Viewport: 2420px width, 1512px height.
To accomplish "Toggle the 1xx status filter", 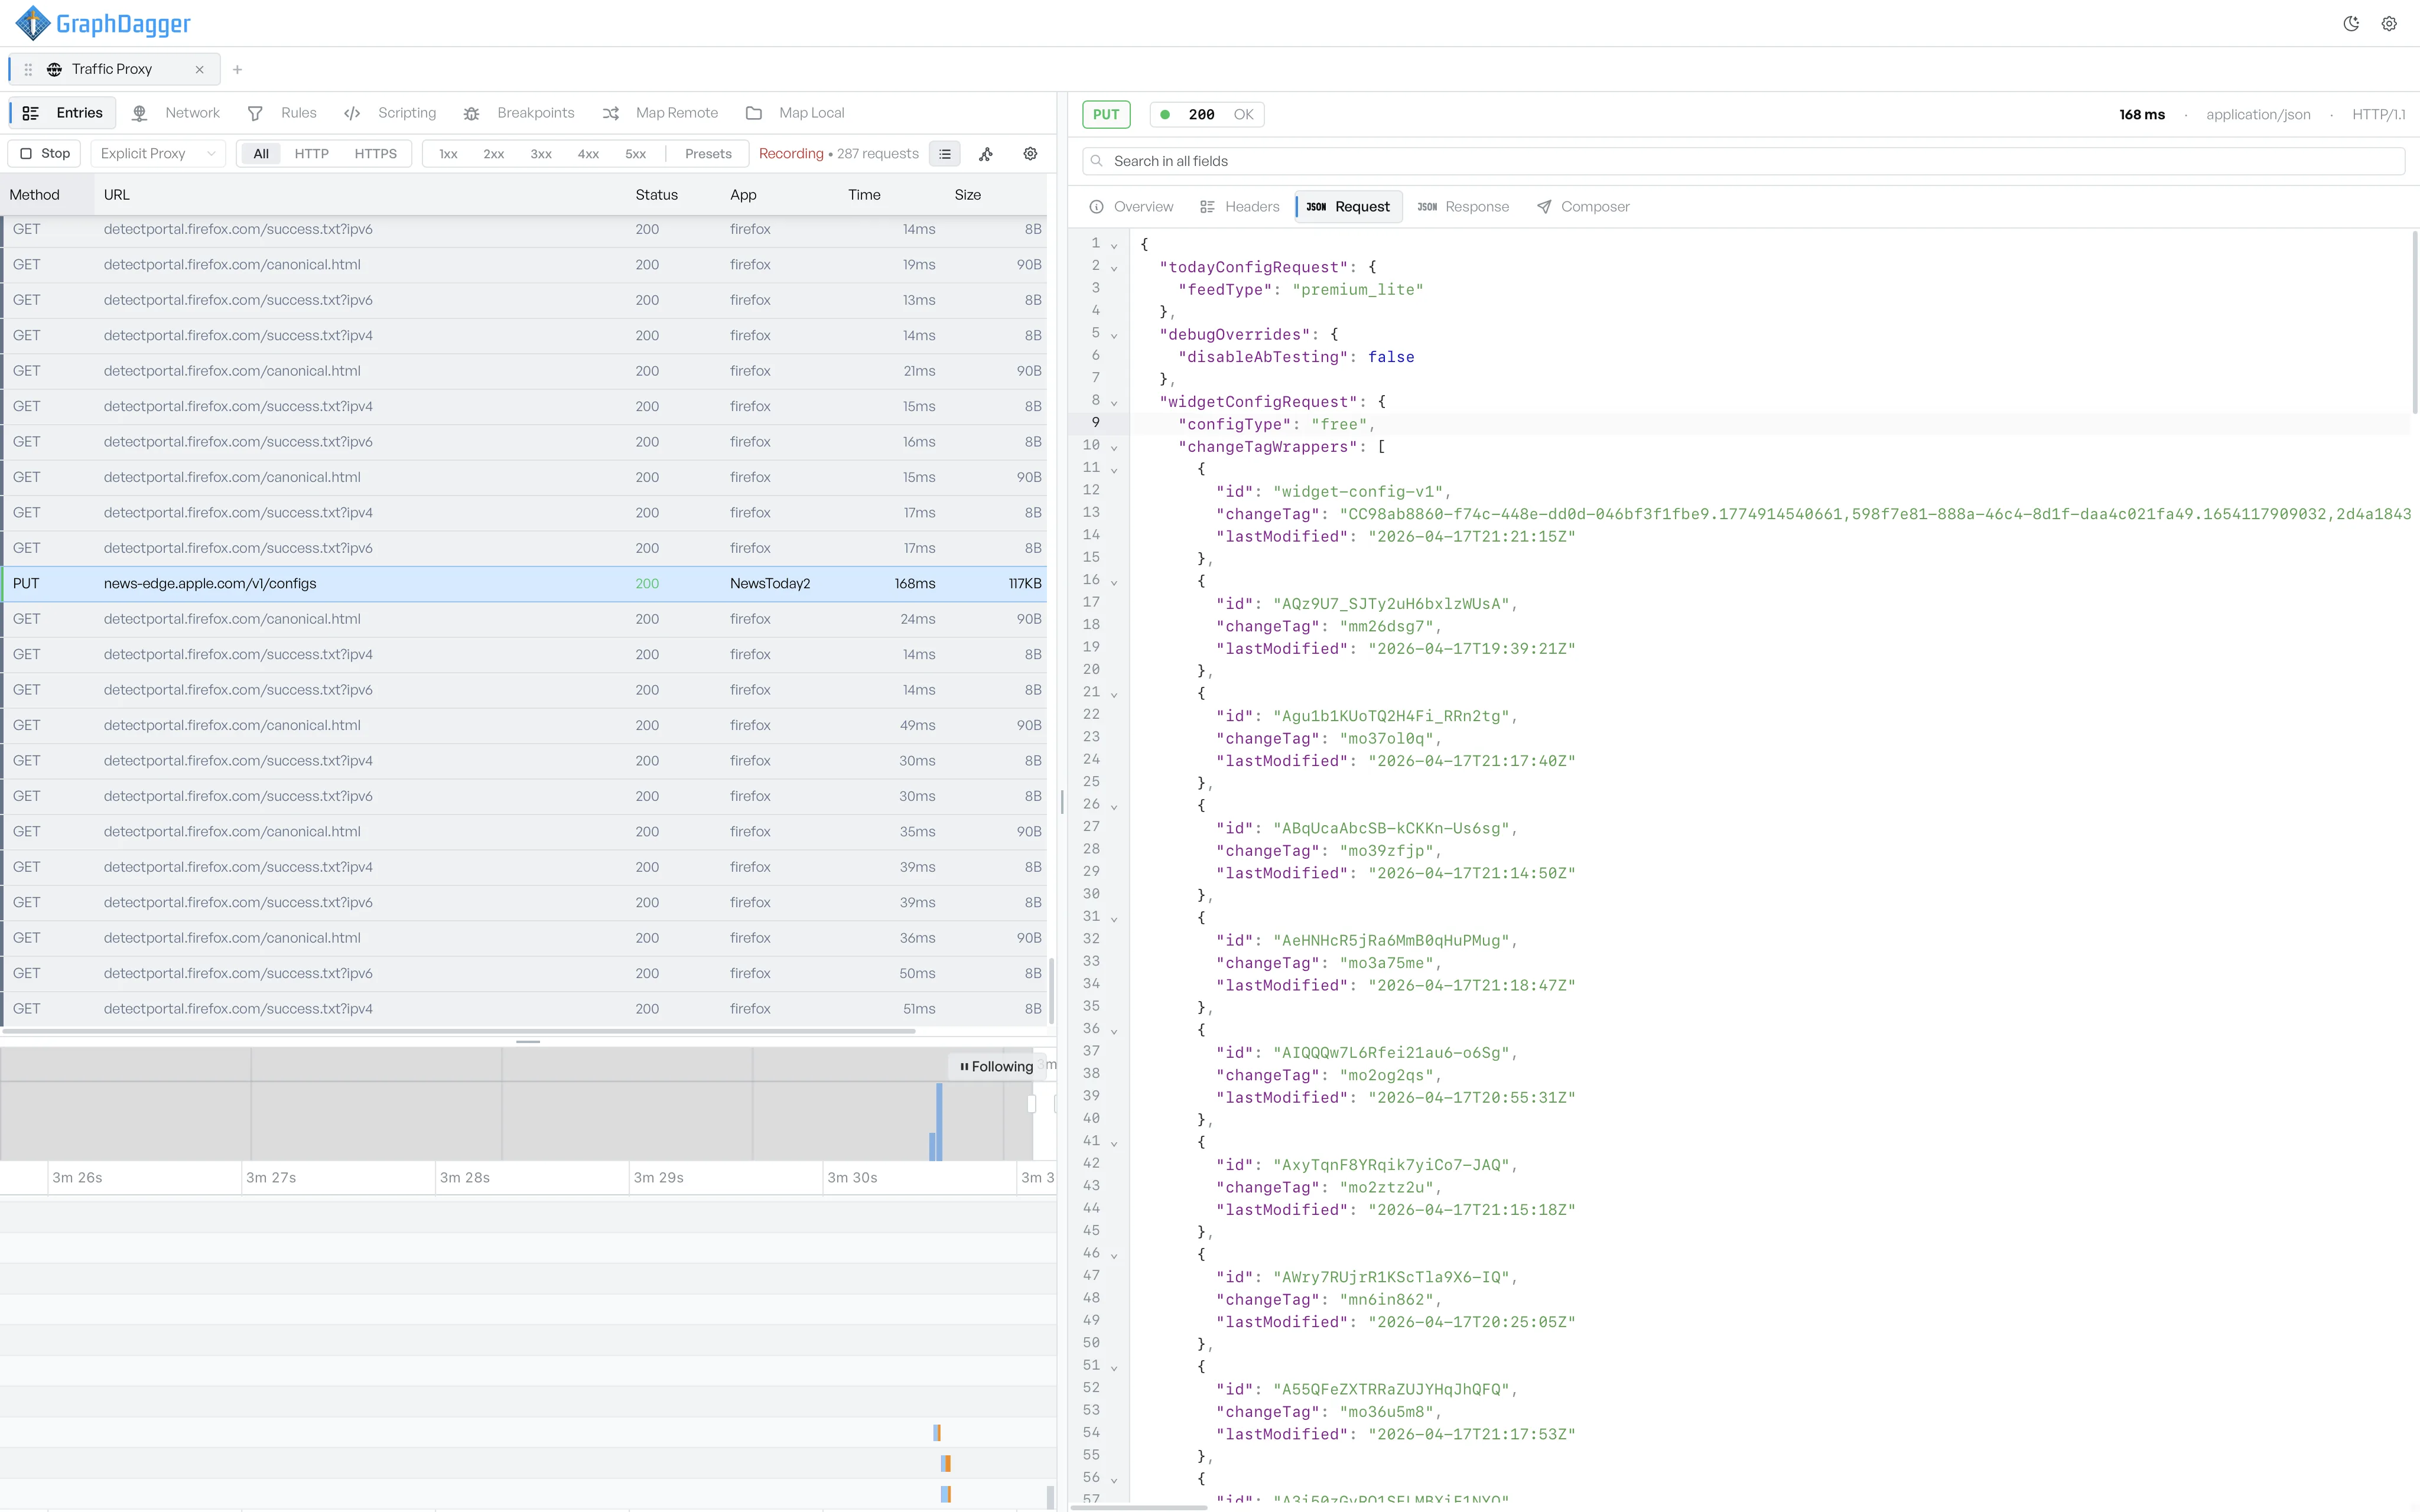I will coord(449,154).
